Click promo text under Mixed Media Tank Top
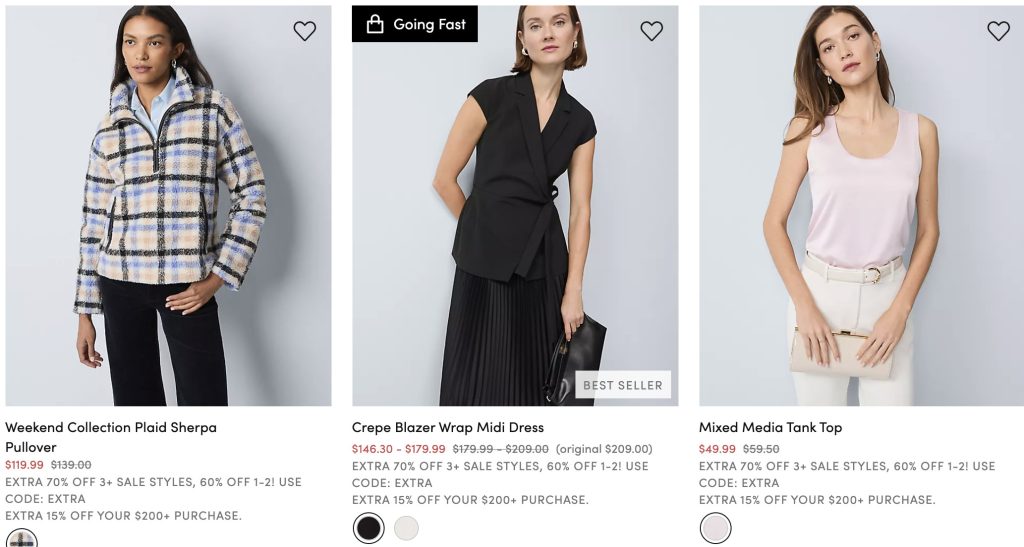The width and height of the screenshot is (1024, 547). [x=847, y=466]
